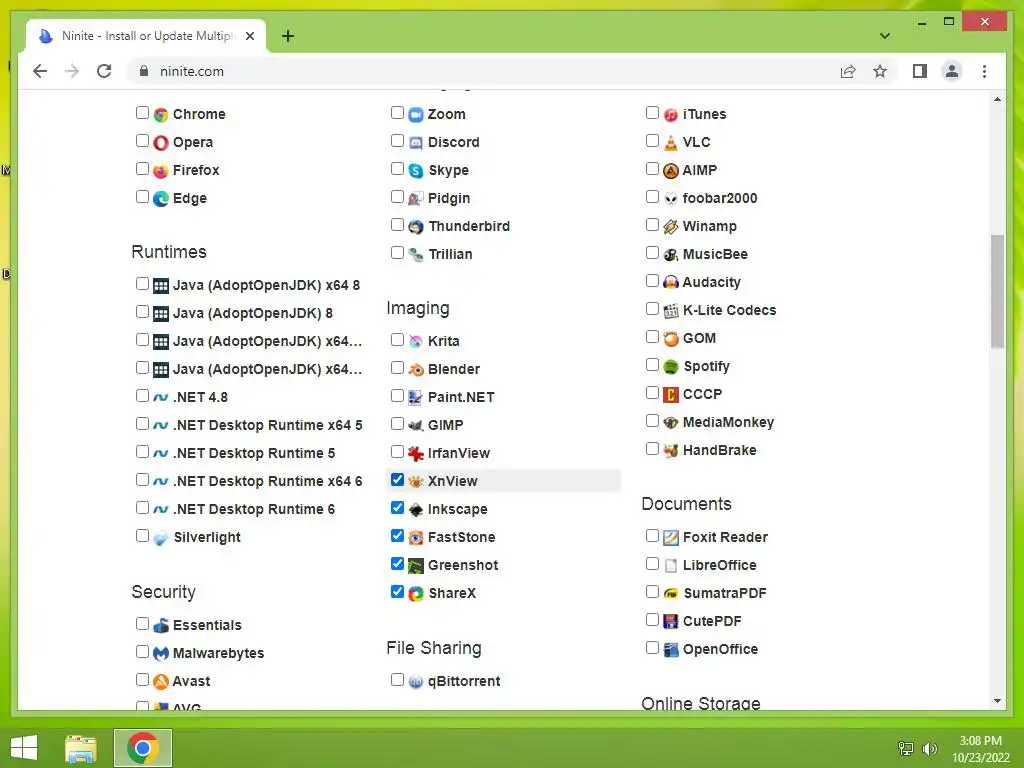The image size is (1024, 768).
Task: Click the iTunes app icon
Action: [671, 115]
